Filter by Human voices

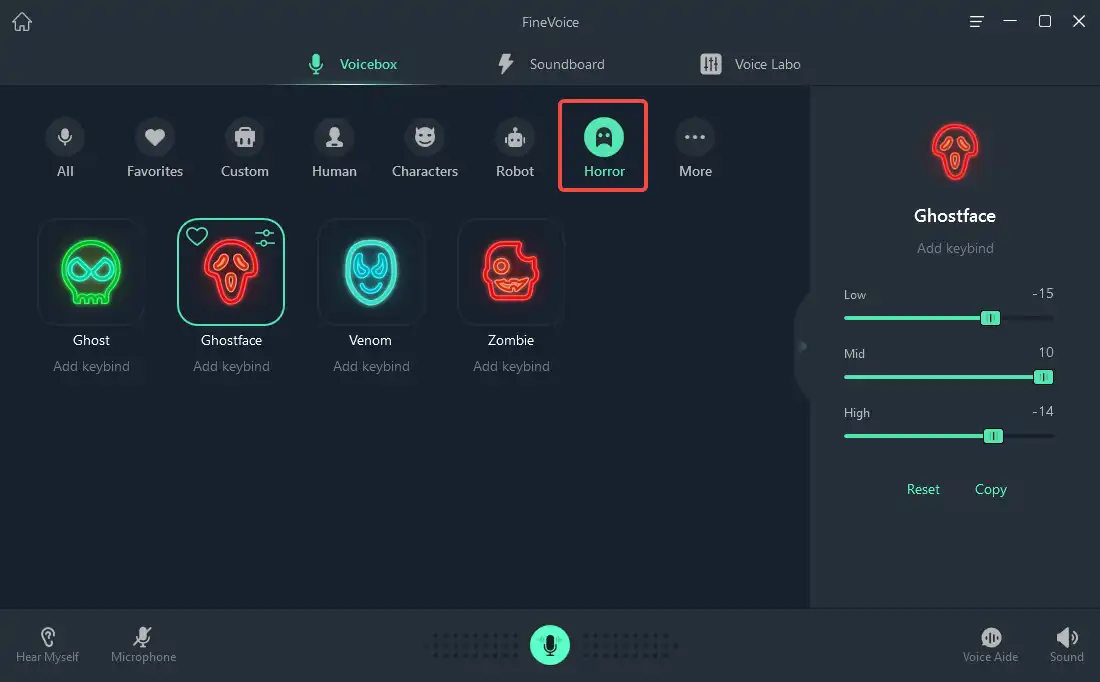(x=335, y=148)
